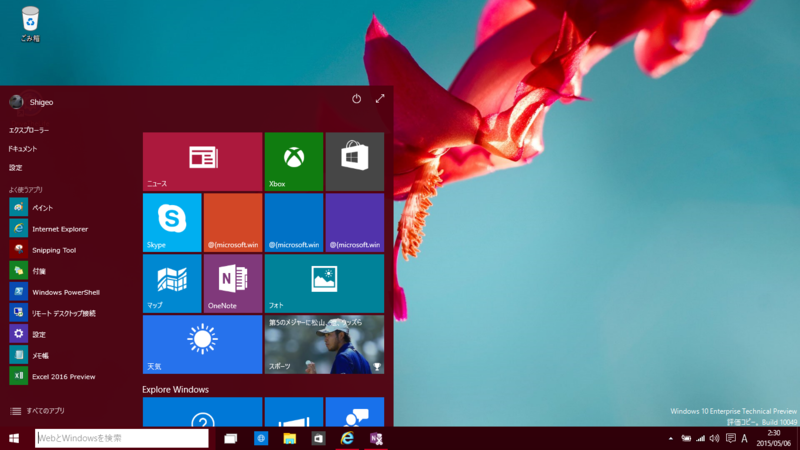
Task: Expand Start menu to full screen
Action: [x=380, y=98]
